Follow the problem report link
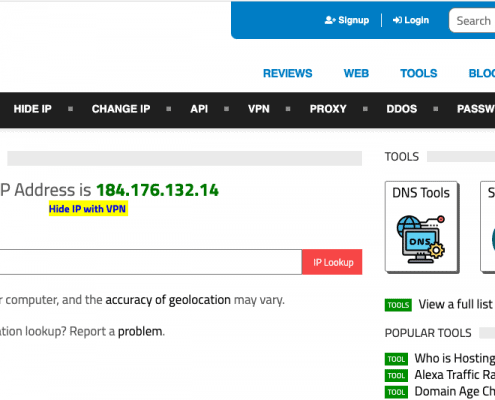Image resolution: width=495 pixels, height=400 pixels. pyautogui.click(x=140, y=331)
